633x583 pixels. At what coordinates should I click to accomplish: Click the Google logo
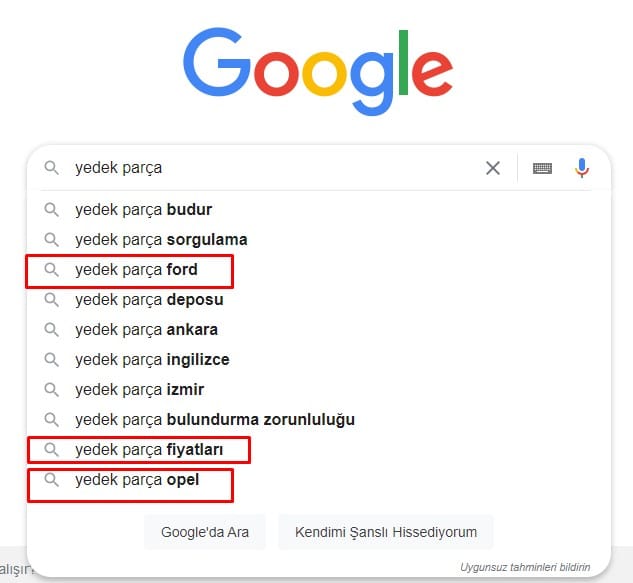pyautogui.click(x=318, y=71)
